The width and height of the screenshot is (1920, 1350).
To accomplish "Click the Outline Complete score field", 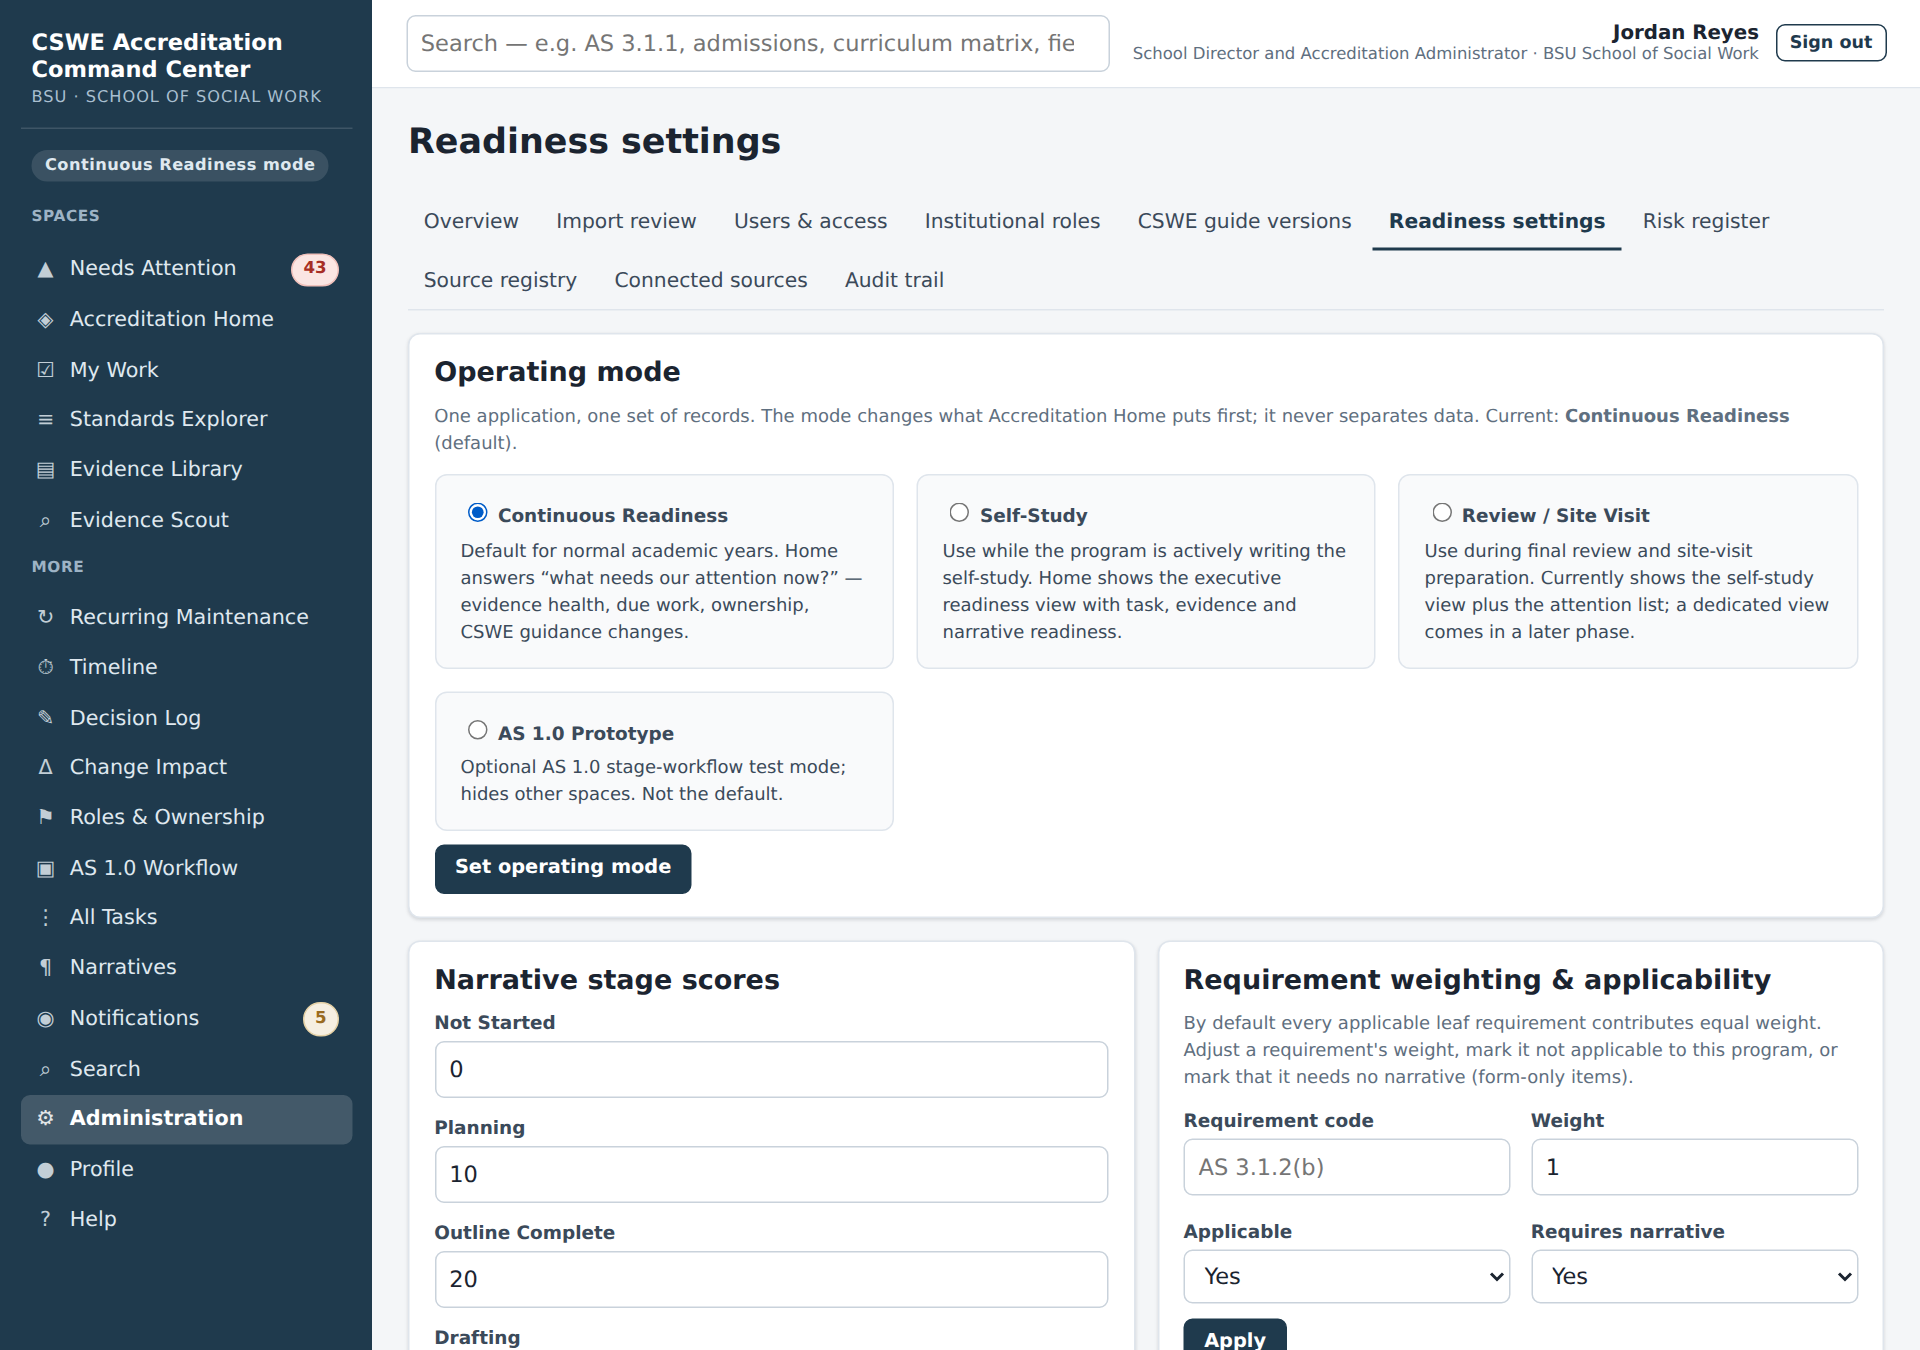I will point(771,1280).
